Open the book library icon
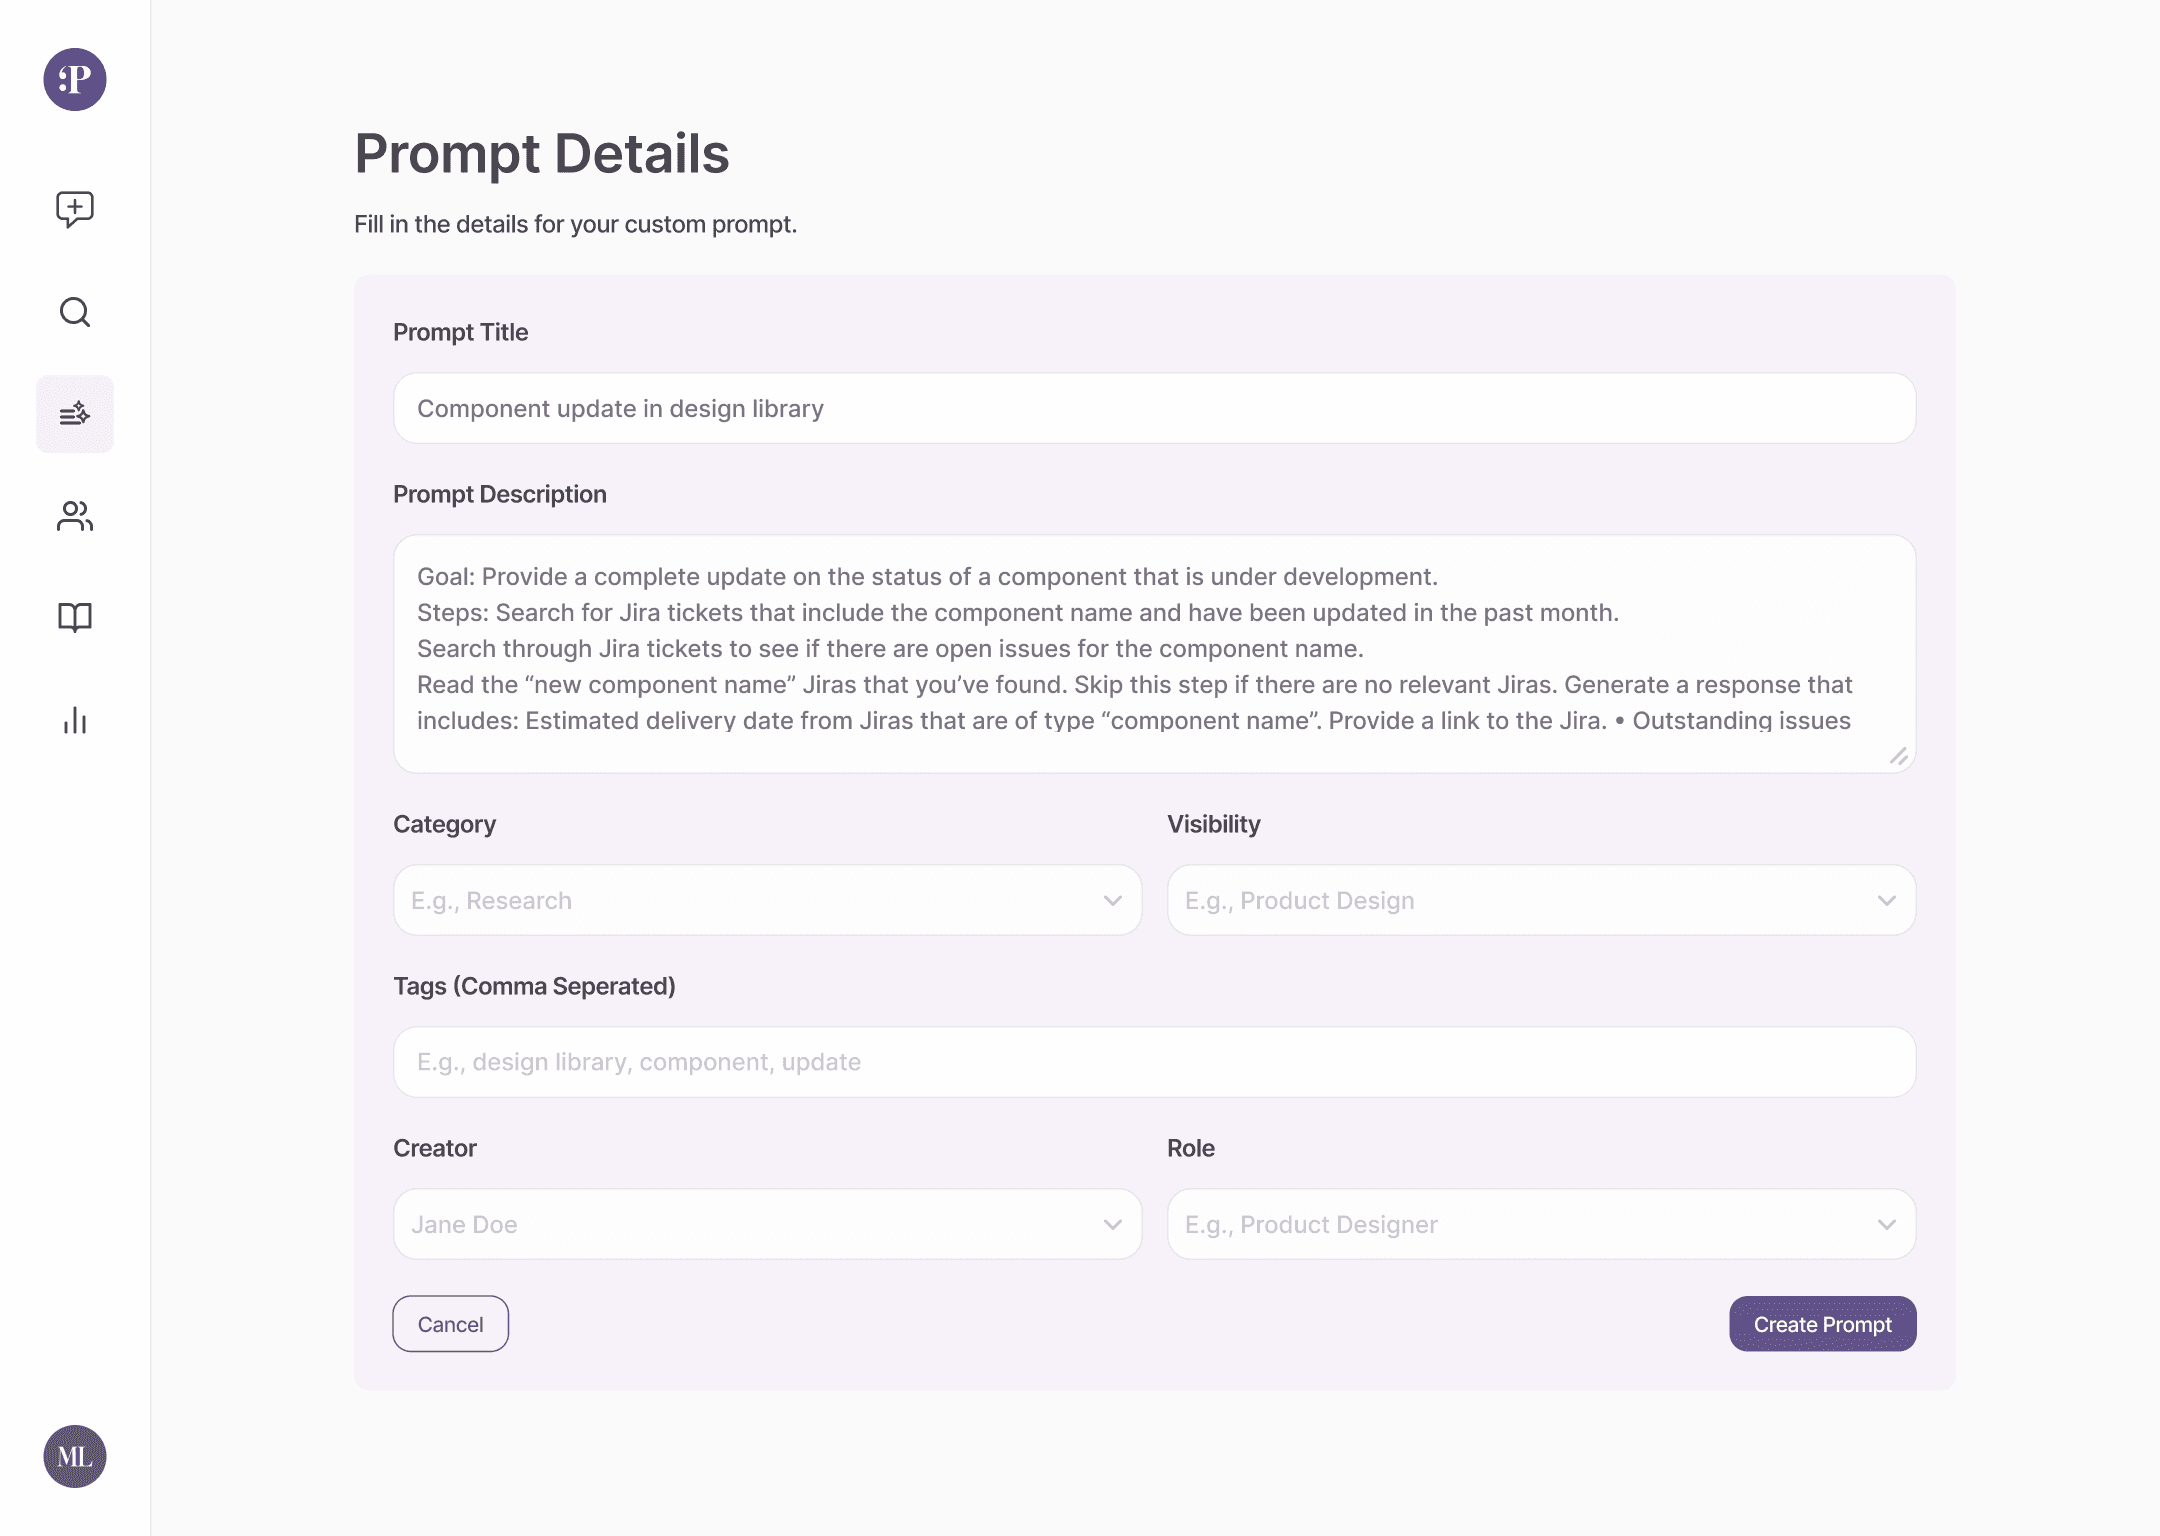The width and height of the screenshot is (2160, 1536). pyautogui.click(x=75, y=618)
